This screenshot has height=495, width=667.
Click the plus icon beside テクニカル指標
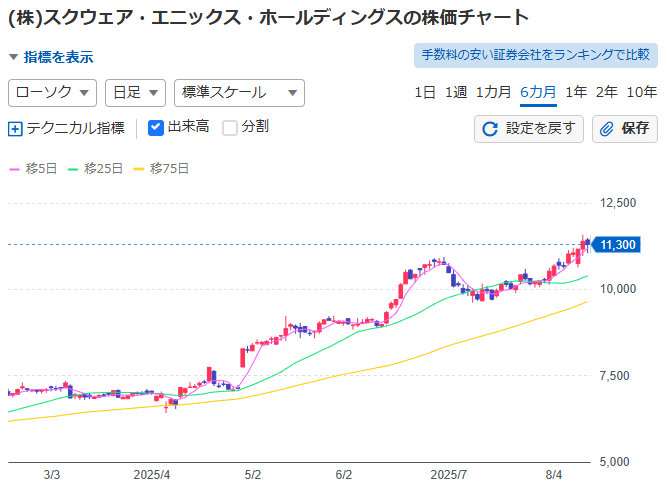pyautogui.click(x=15, y=128)
